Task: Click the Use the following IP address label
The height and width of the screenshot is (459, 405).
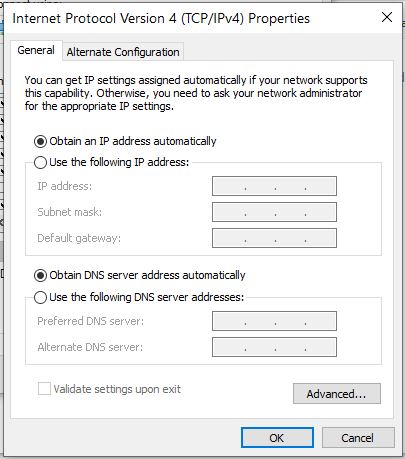Action: (x=119, y=162)
